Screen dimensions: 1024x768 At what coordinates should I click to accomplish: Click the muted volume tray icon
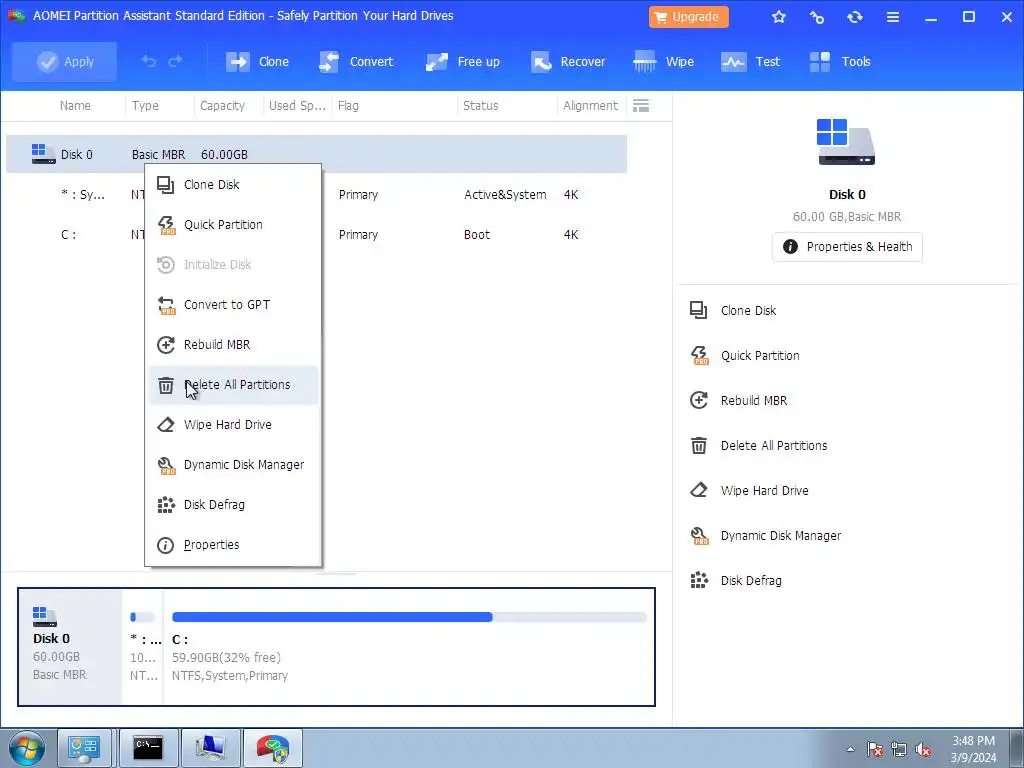[x=923, y=749]
